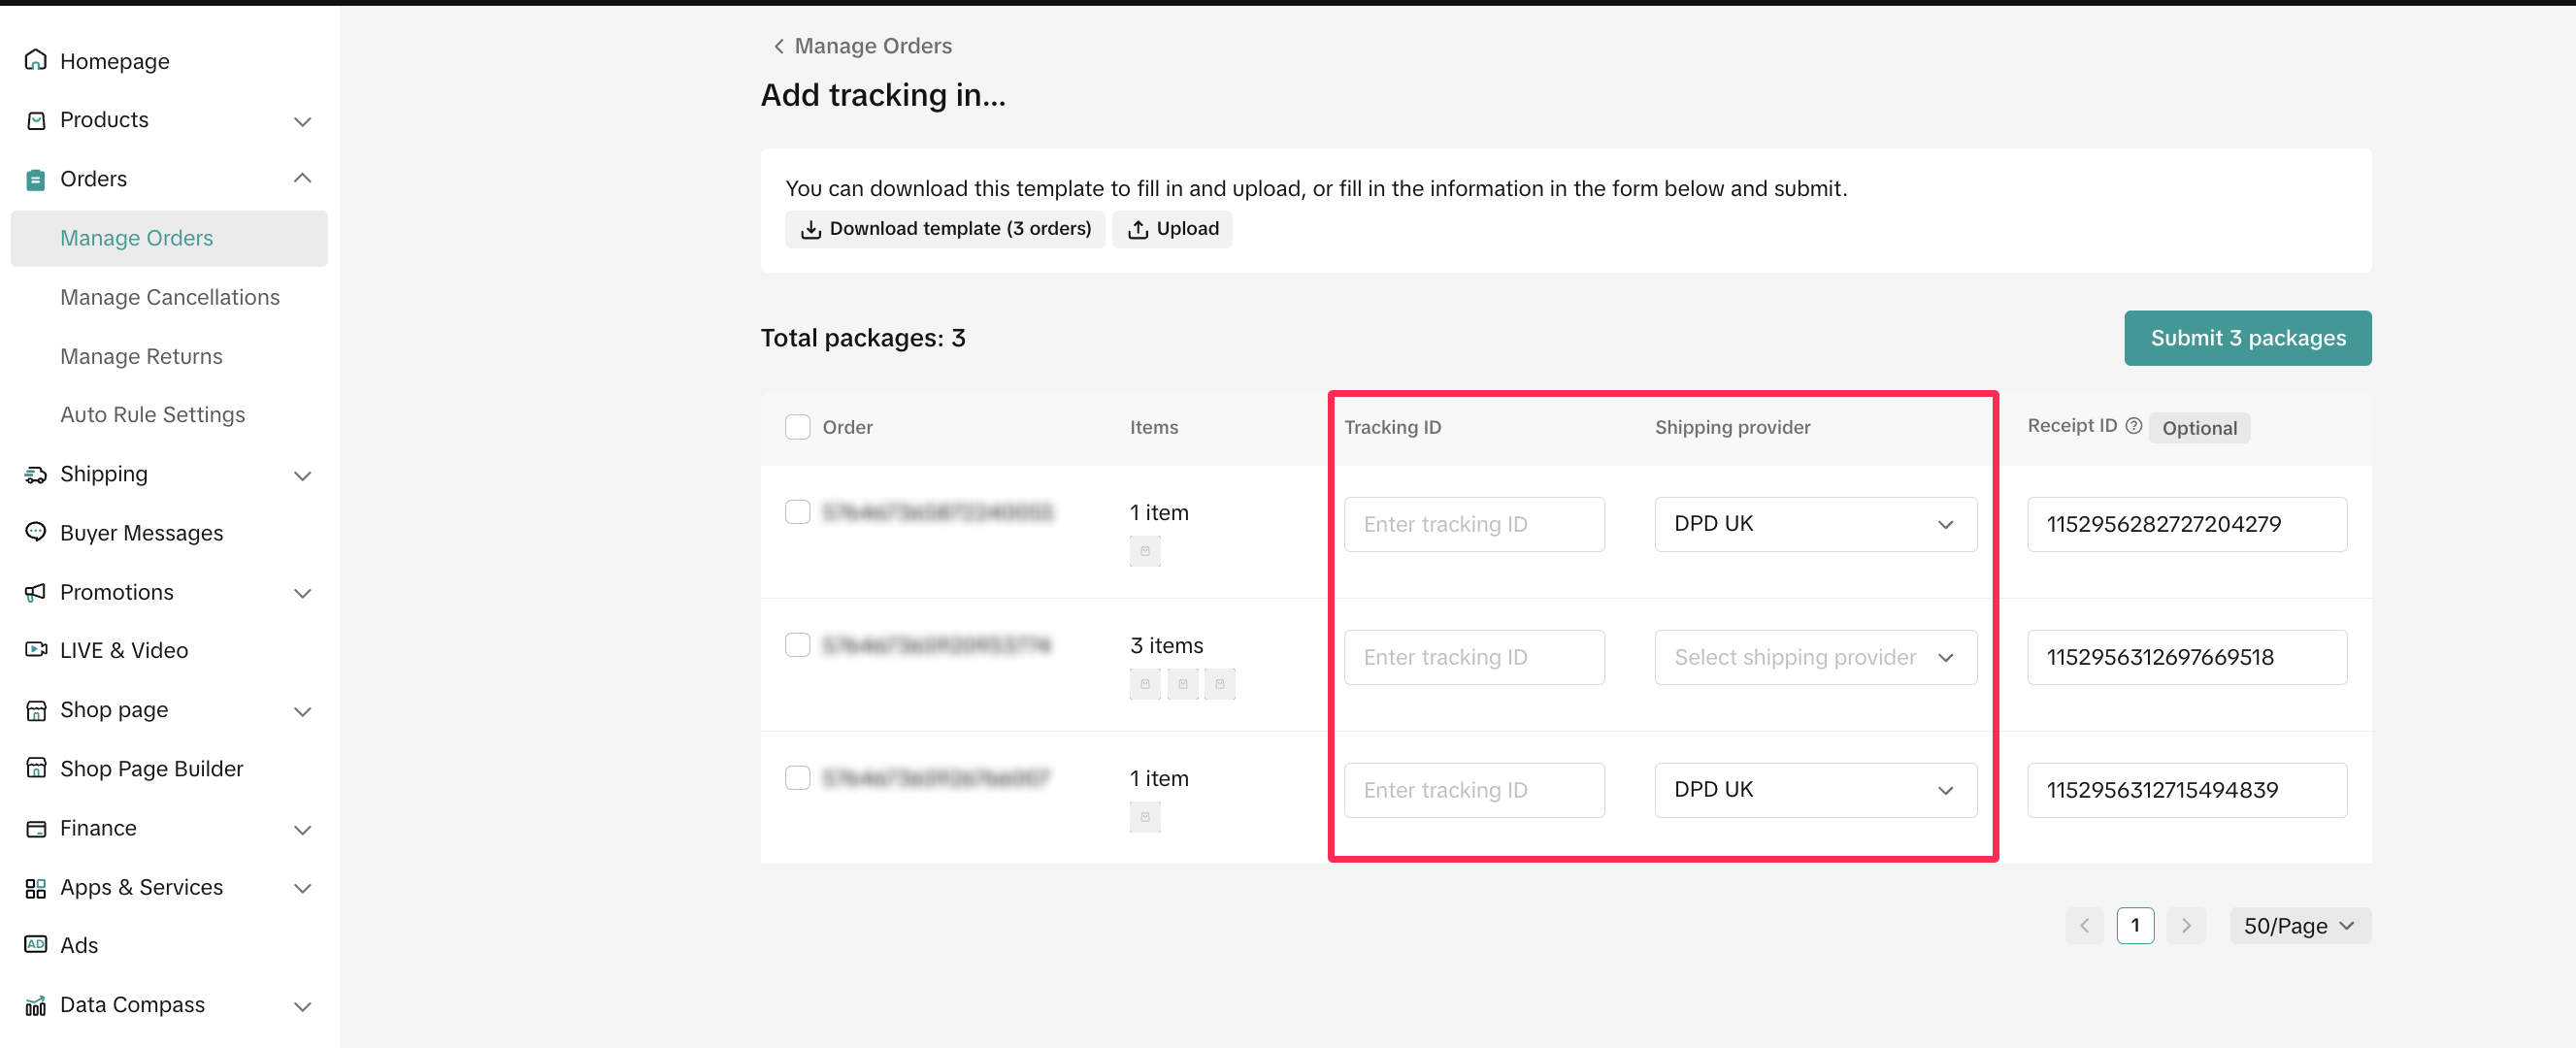Click the Buyer Messages chat icon
Screen dimensions: 2576x1048
(35, 532)
